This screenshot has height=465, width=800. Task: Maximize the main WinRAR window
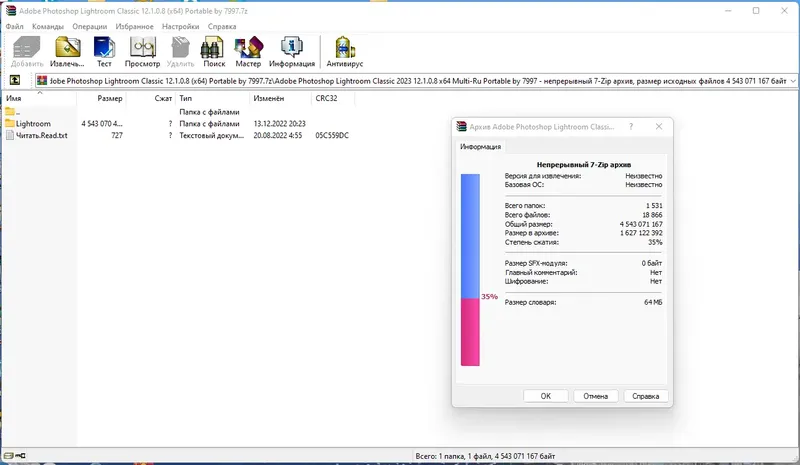click(756, 11)
